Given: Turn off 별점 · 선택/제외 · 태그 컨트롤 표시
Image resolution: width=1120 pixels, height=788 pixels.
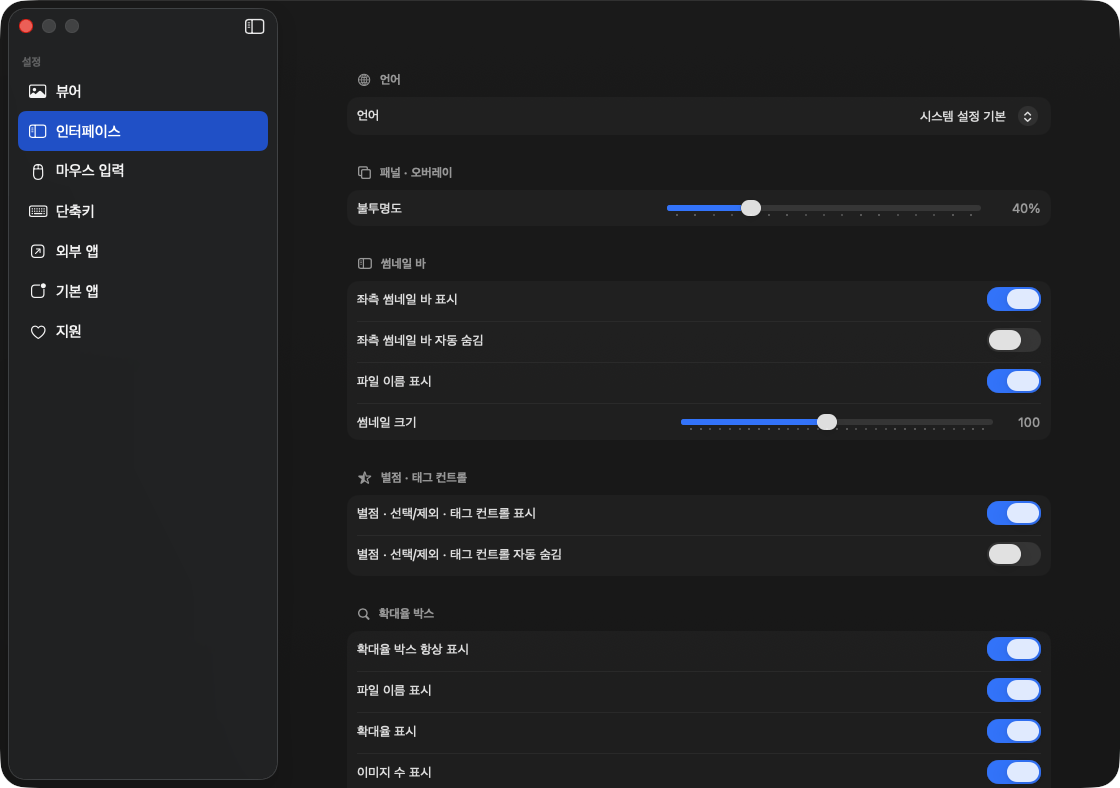Looking at the screenshot, I should point(1014,513).
